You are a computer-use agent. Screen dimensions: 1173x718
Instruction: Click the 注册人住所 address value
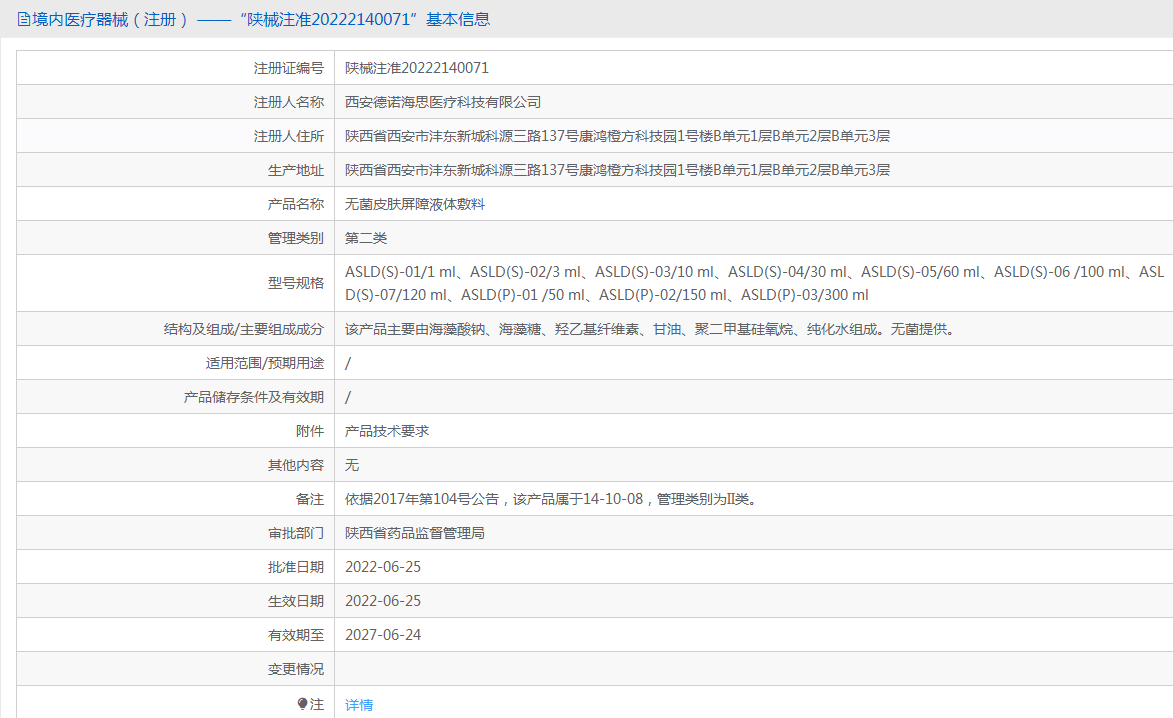click(617, 136)
